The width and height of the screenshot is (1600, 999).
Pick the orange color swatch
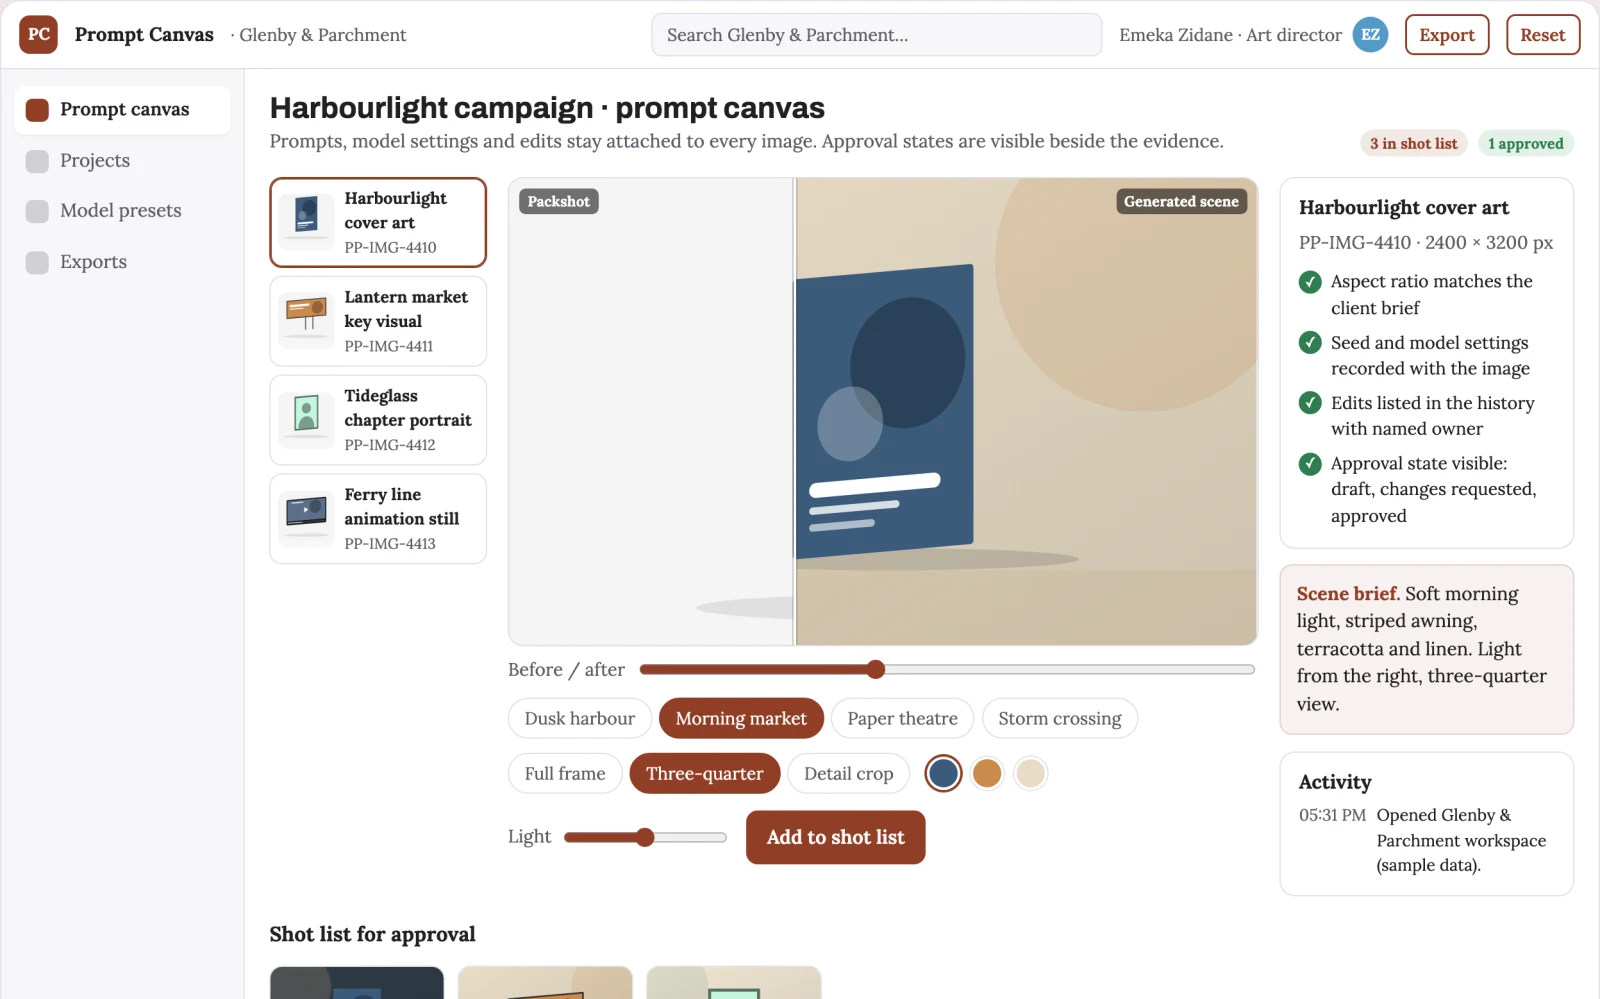pyautogui.click(x=987, y=773)
